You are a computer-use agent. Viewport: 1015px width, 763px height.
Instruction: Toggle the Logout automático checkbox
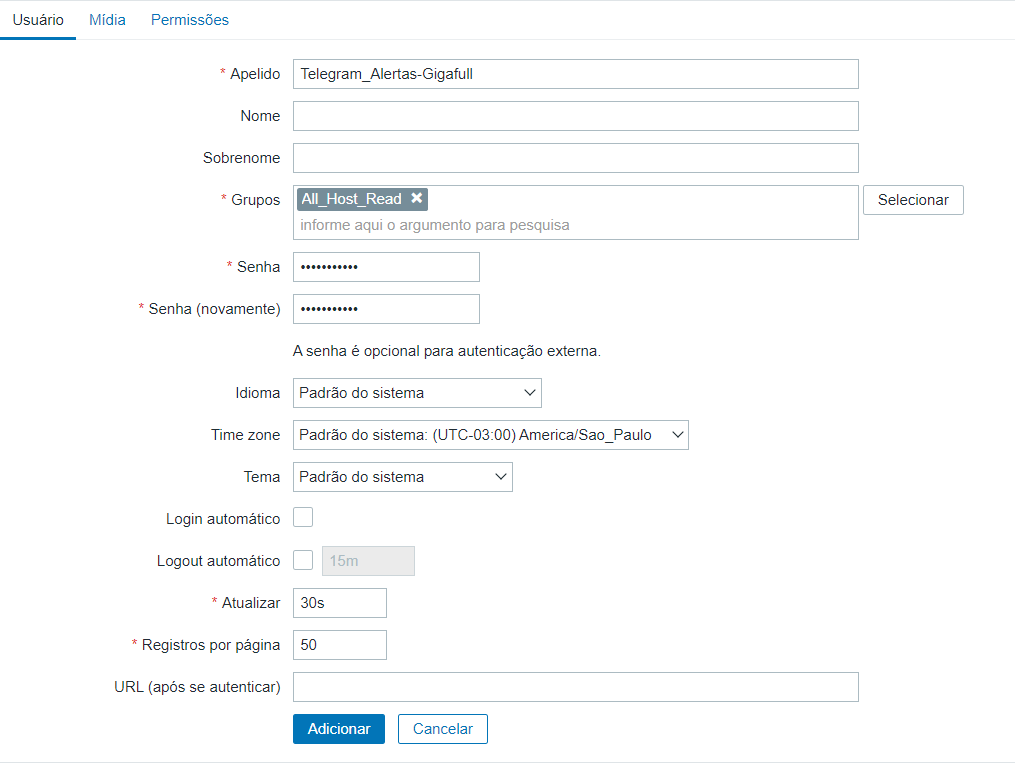303,560
